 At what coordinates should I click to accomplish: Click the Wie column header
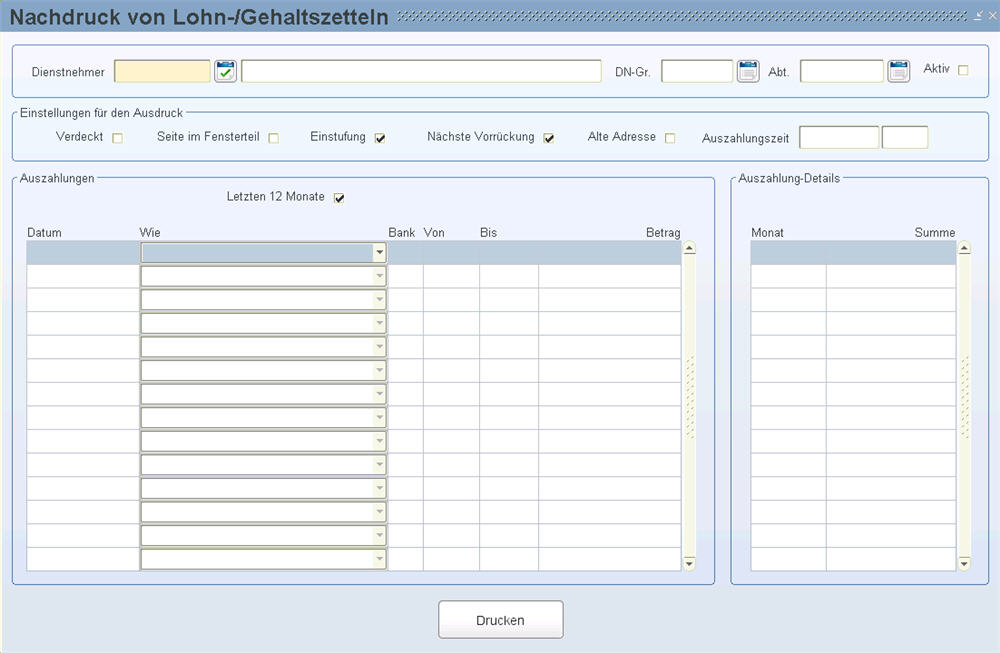click(150, 233)
